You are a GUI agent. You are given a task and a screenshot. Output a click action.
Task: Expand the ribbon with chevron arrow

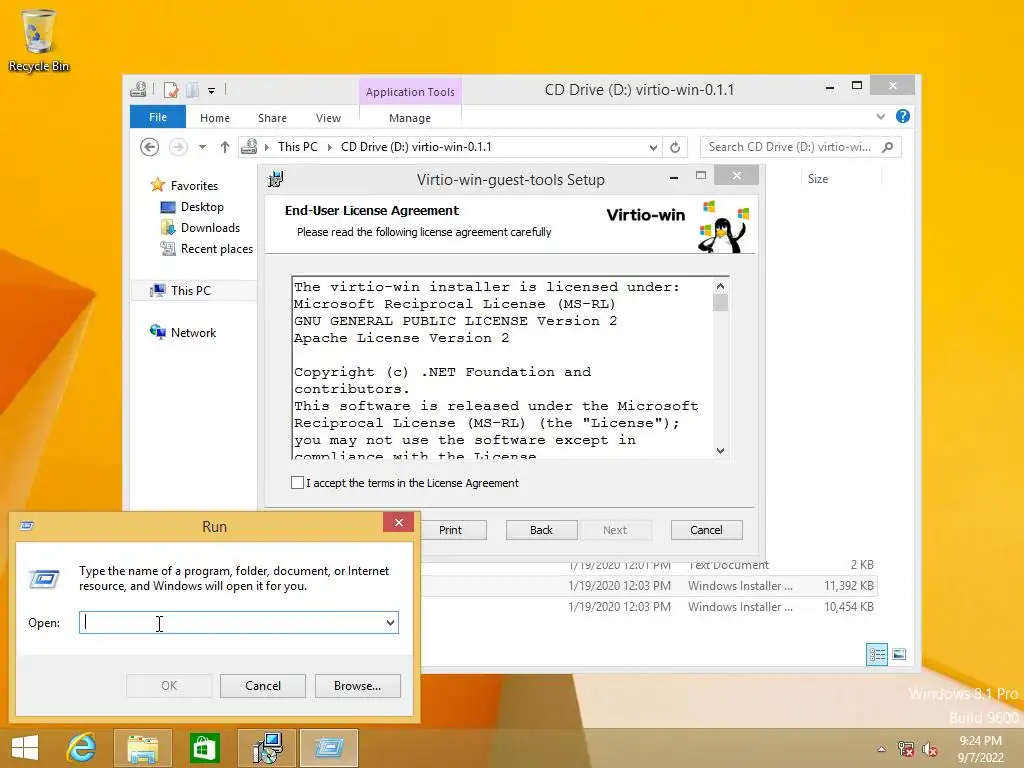(x=881, y=116)
